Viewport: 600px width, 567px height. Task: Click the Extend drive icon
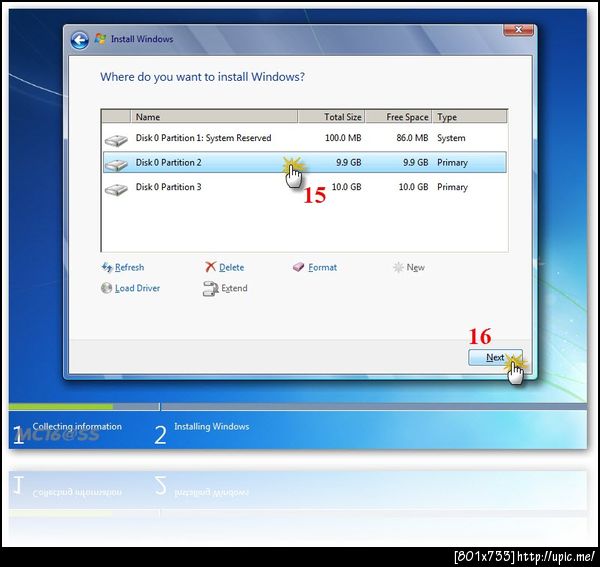pos(210,289)
